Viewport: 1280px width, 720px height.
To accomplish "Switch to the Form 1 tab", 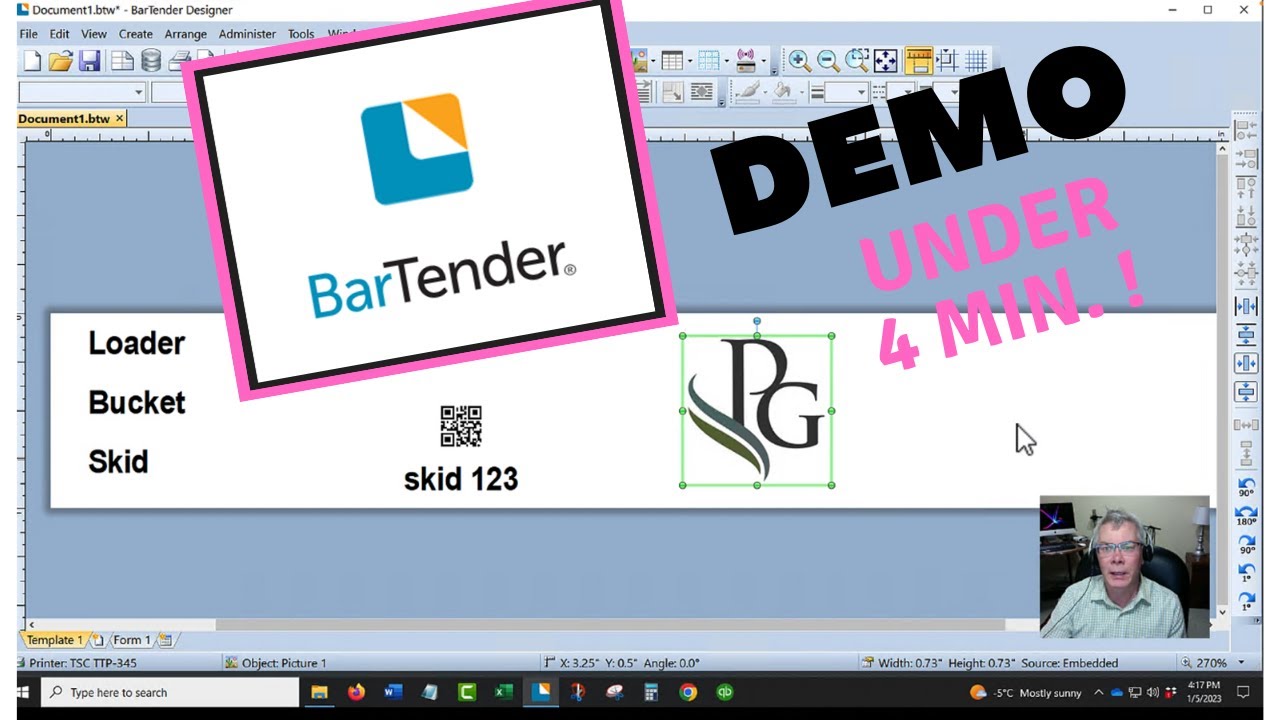I will tap(131, 640).
